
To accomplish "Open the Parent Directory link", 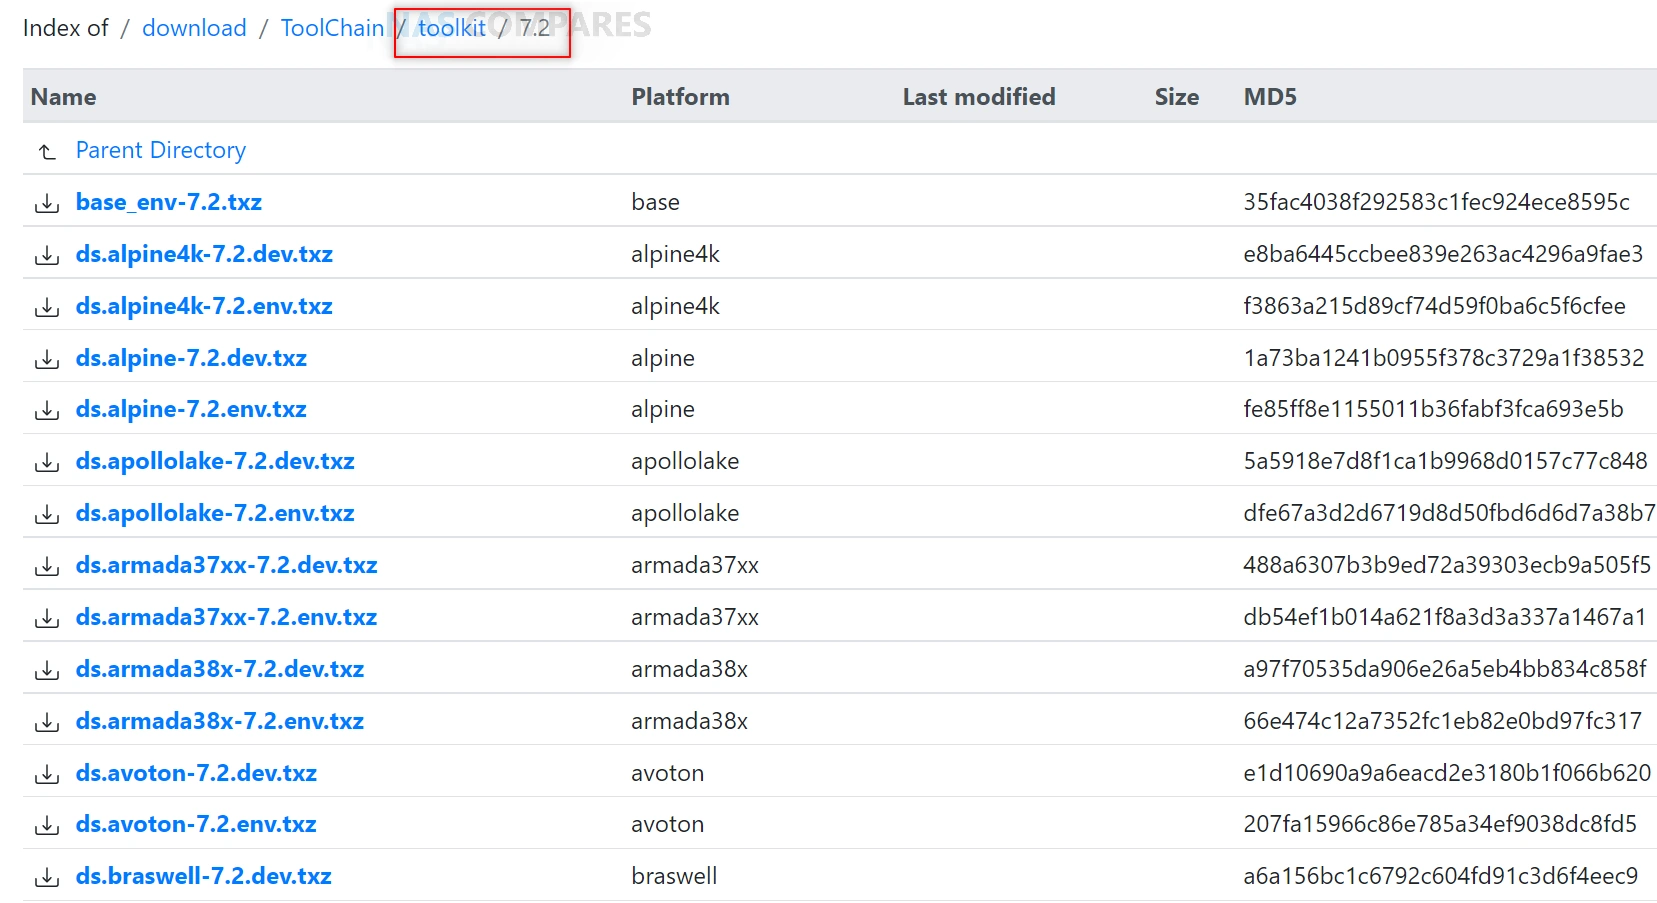I will (161, 150).
